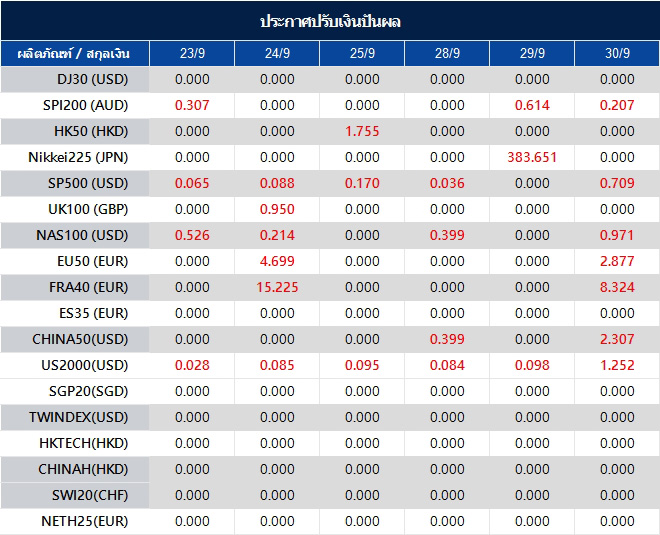This screenshot has height=535, width=660.
Task: Click the 24/9 column header
Action: coord(277,53)
